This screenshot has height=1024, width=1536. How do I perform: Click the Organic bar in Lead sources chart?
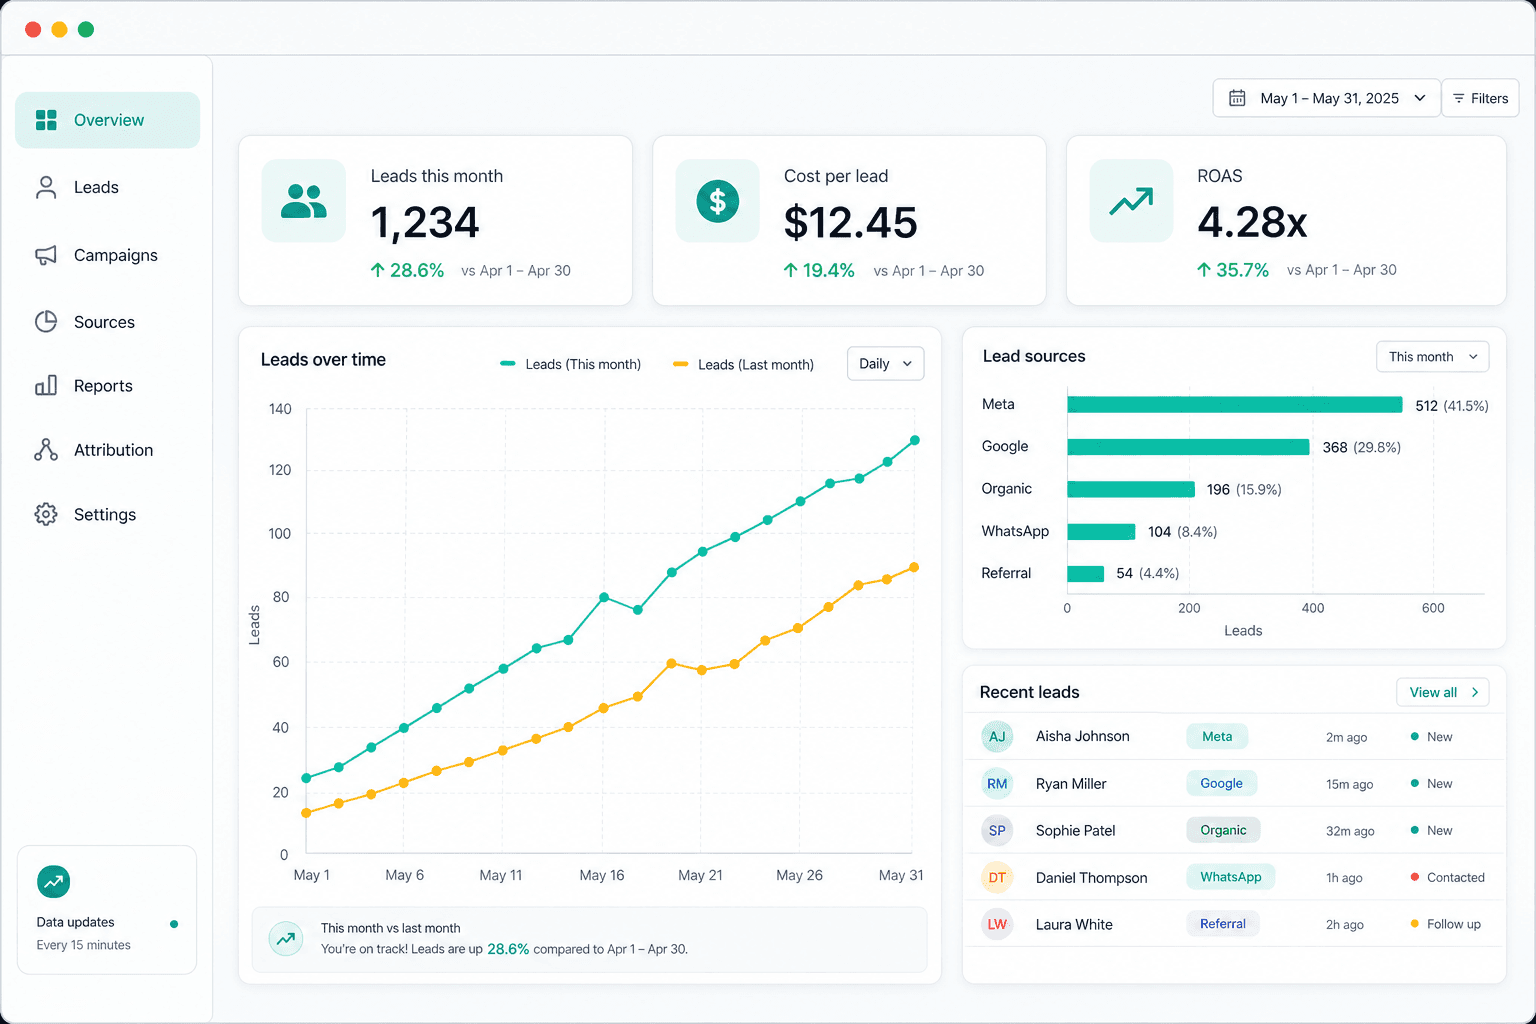click(1131, 489)
